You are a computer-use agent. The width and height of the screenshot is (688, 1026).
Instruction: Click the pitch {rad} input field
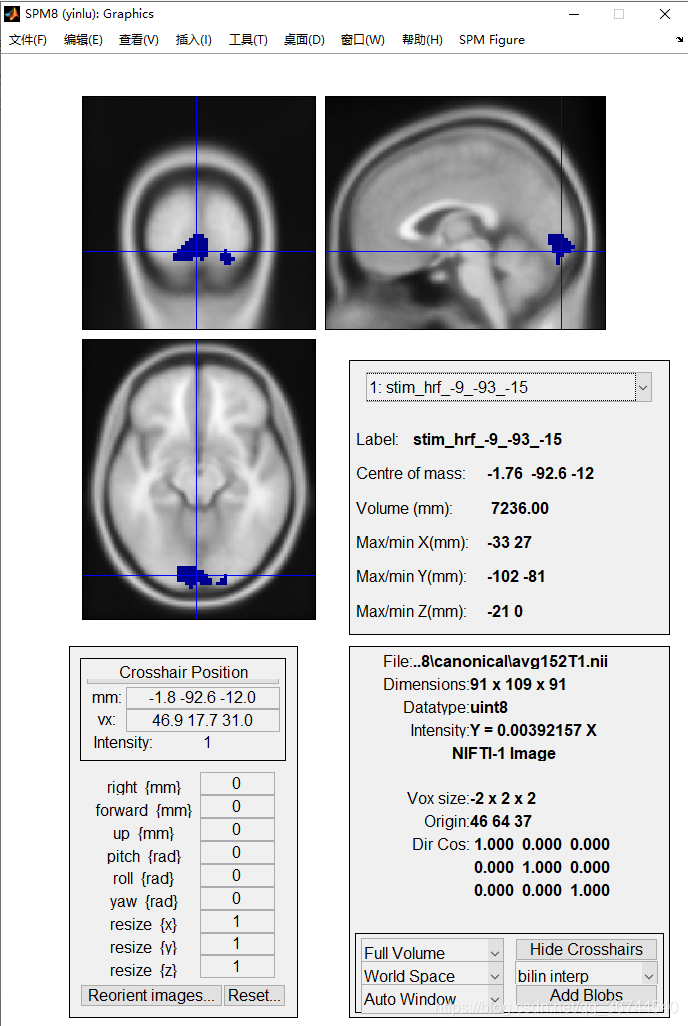pos(237,853)
